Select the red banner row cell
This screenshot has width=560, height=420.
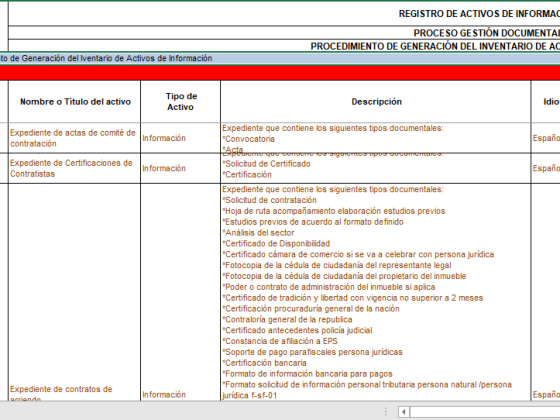280,73
